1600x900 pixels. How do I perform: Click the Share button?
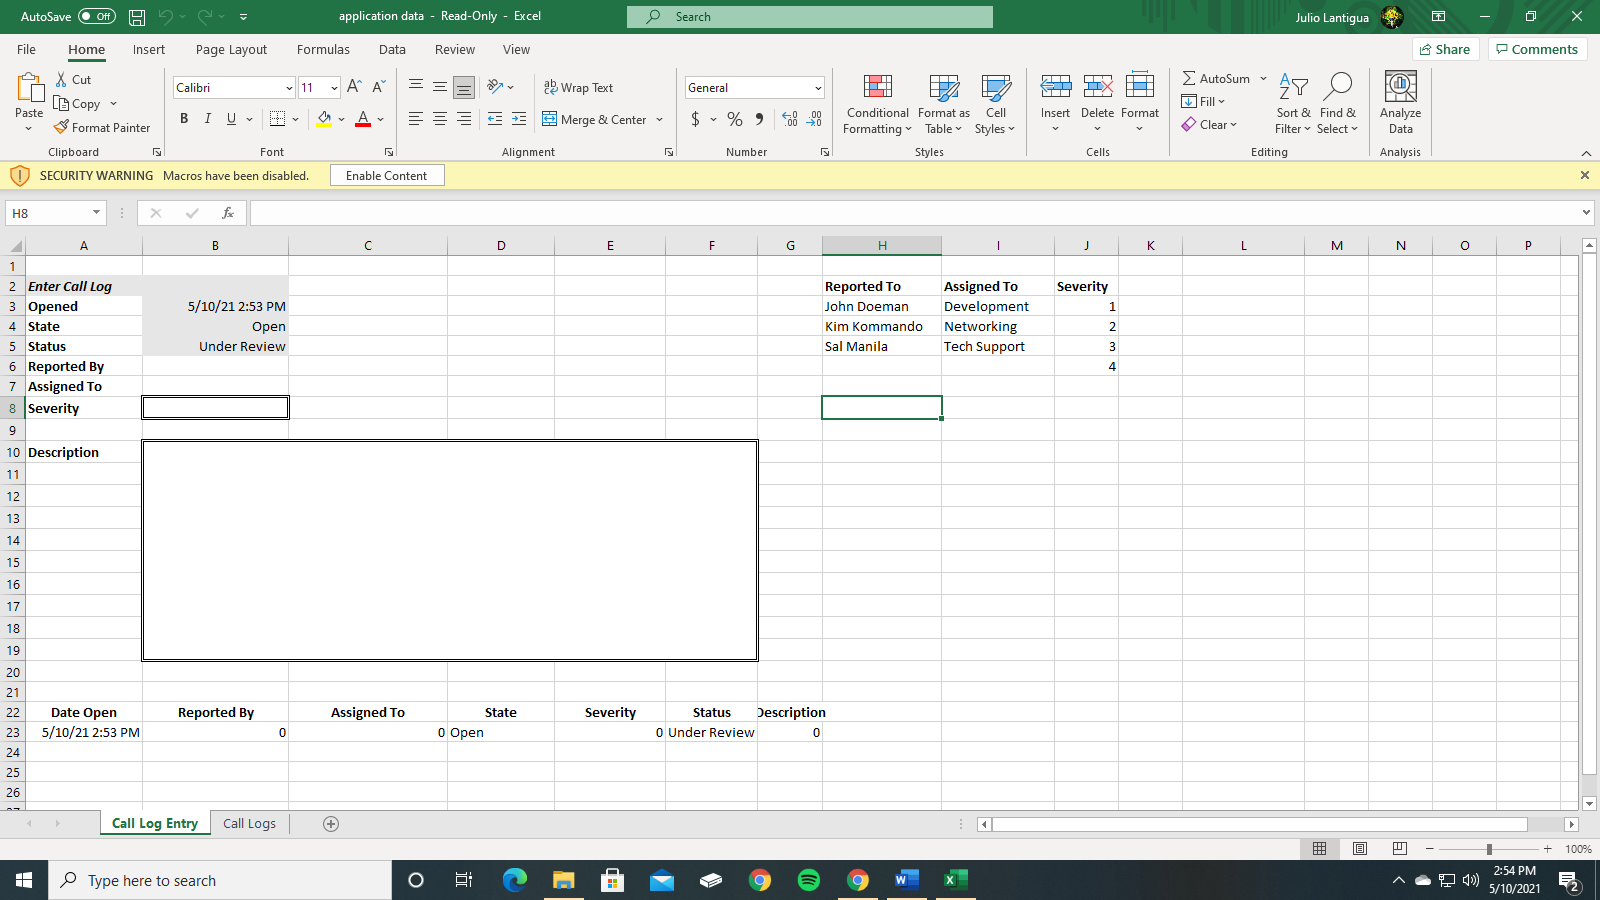[1445, 48]
